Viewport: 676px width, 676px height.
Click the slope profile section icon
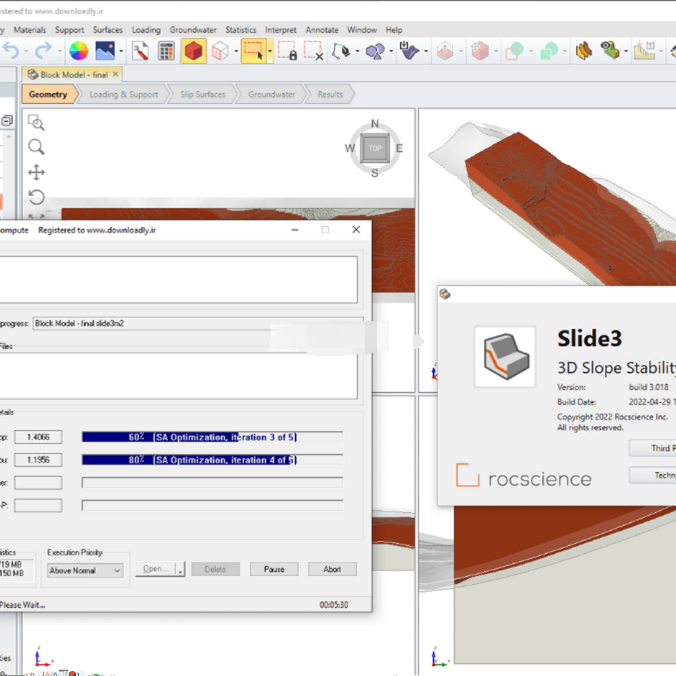(645, 50)
